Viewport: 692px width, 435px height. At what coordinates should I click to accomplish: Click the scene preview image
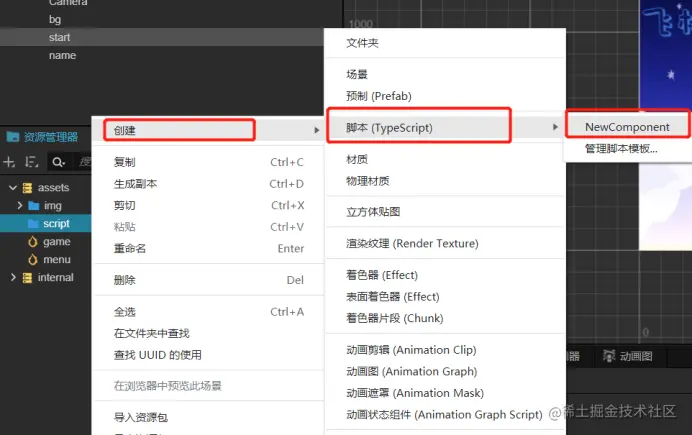click(x=665, y=125)
